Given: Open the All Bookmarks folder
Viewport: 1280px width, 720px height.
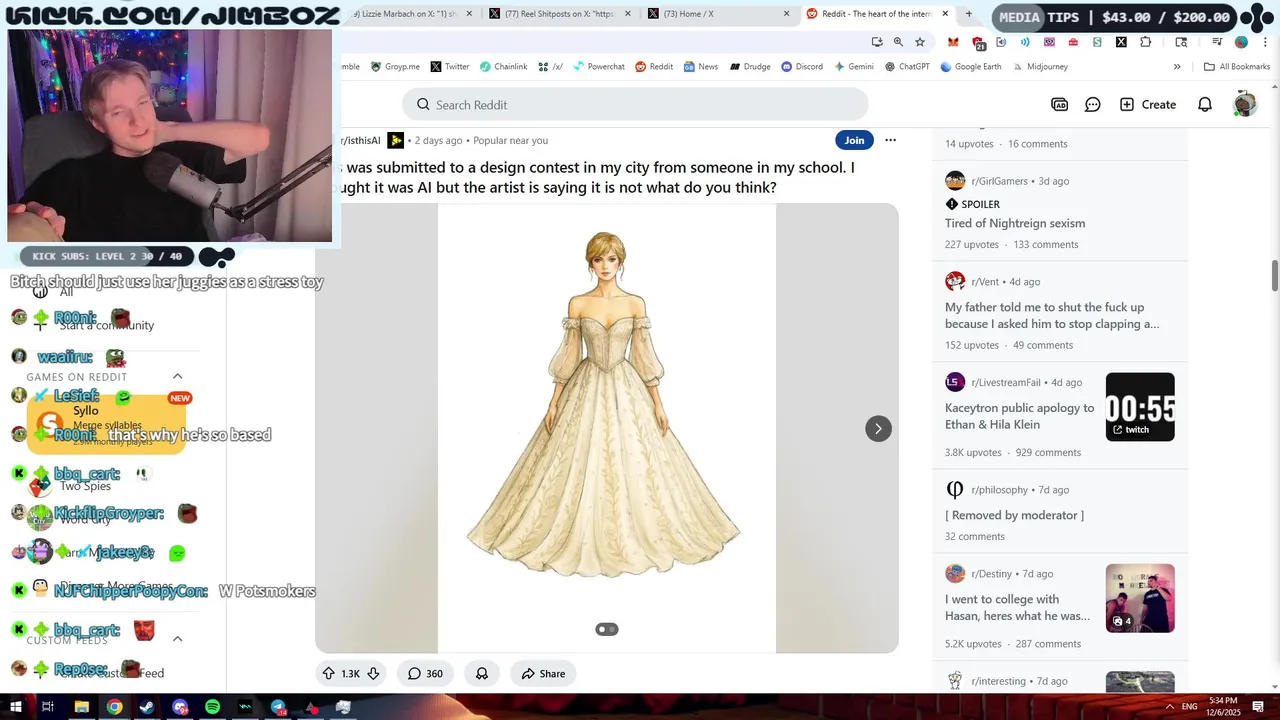Looking at the screenshot, I should tap(1237, 67).
